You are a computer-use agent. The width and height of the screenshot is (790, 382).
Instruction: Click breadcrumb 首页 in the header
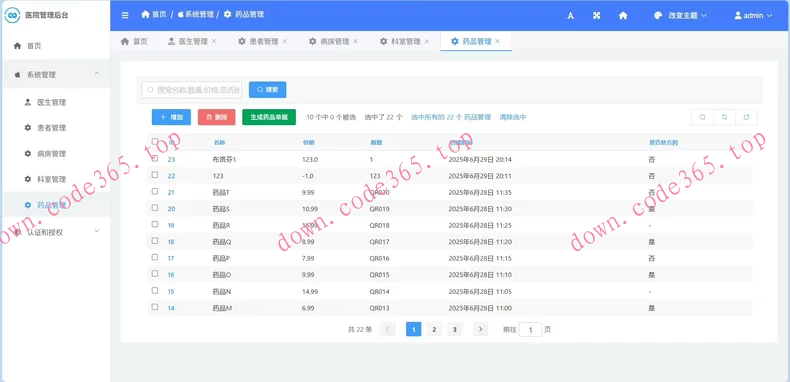click(154, 15)
